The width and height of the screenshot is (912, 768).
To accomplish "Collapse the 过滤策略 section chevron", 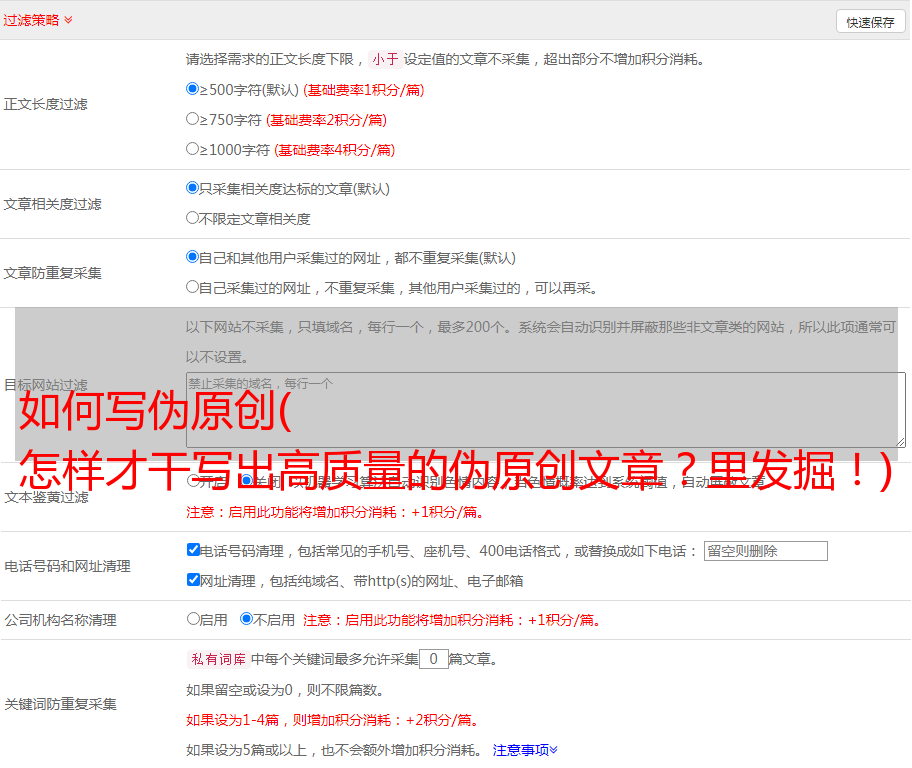I will click(x=68, y=20).
